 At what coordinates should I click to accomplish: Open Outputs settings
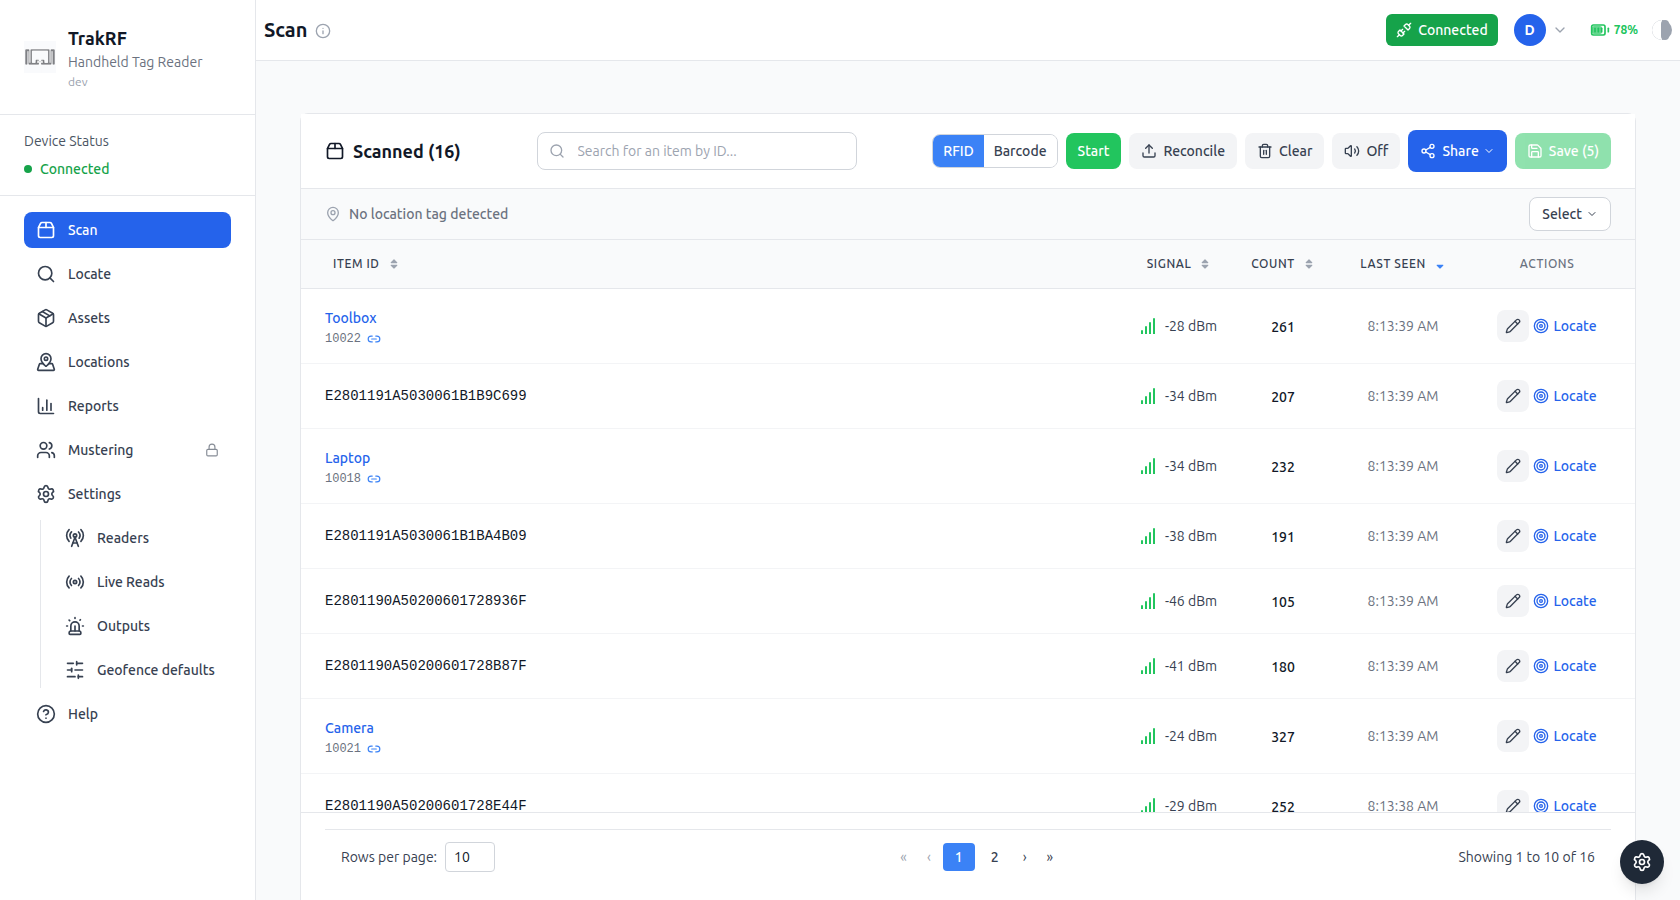click(142, 626)
